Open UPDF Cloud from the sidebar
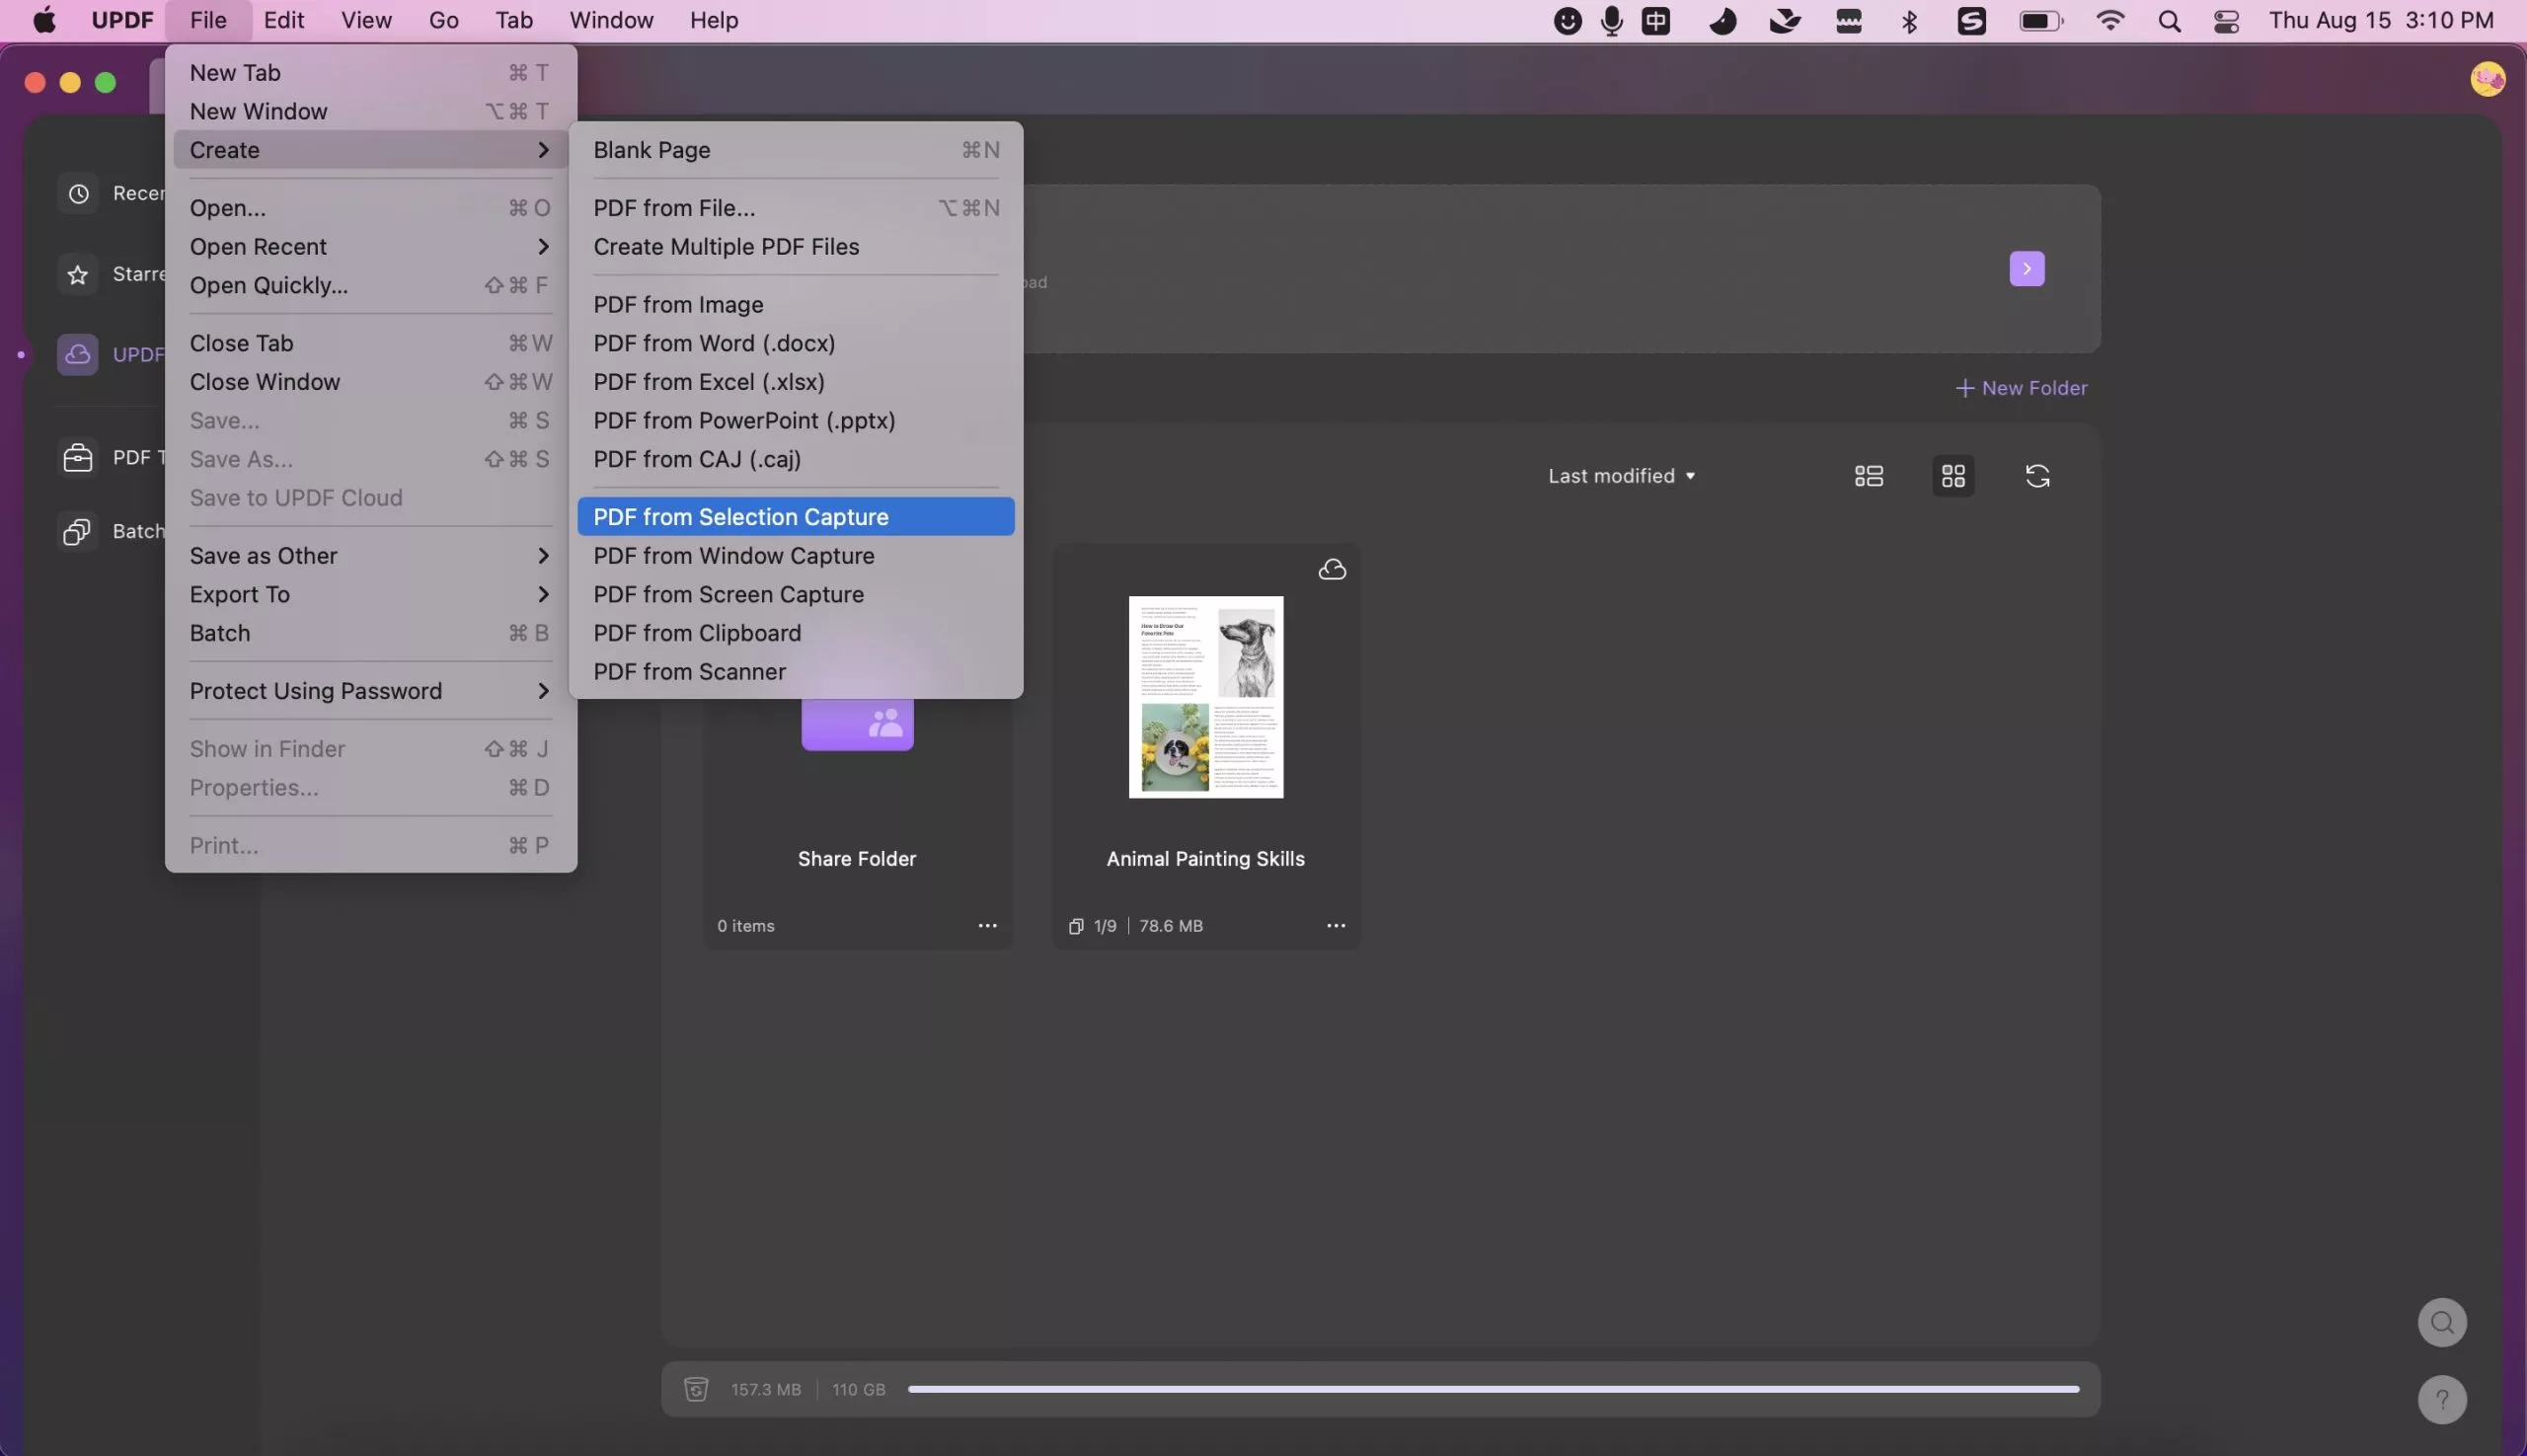This screenshot has width=2527, height=1456. (x=77, y=354)
